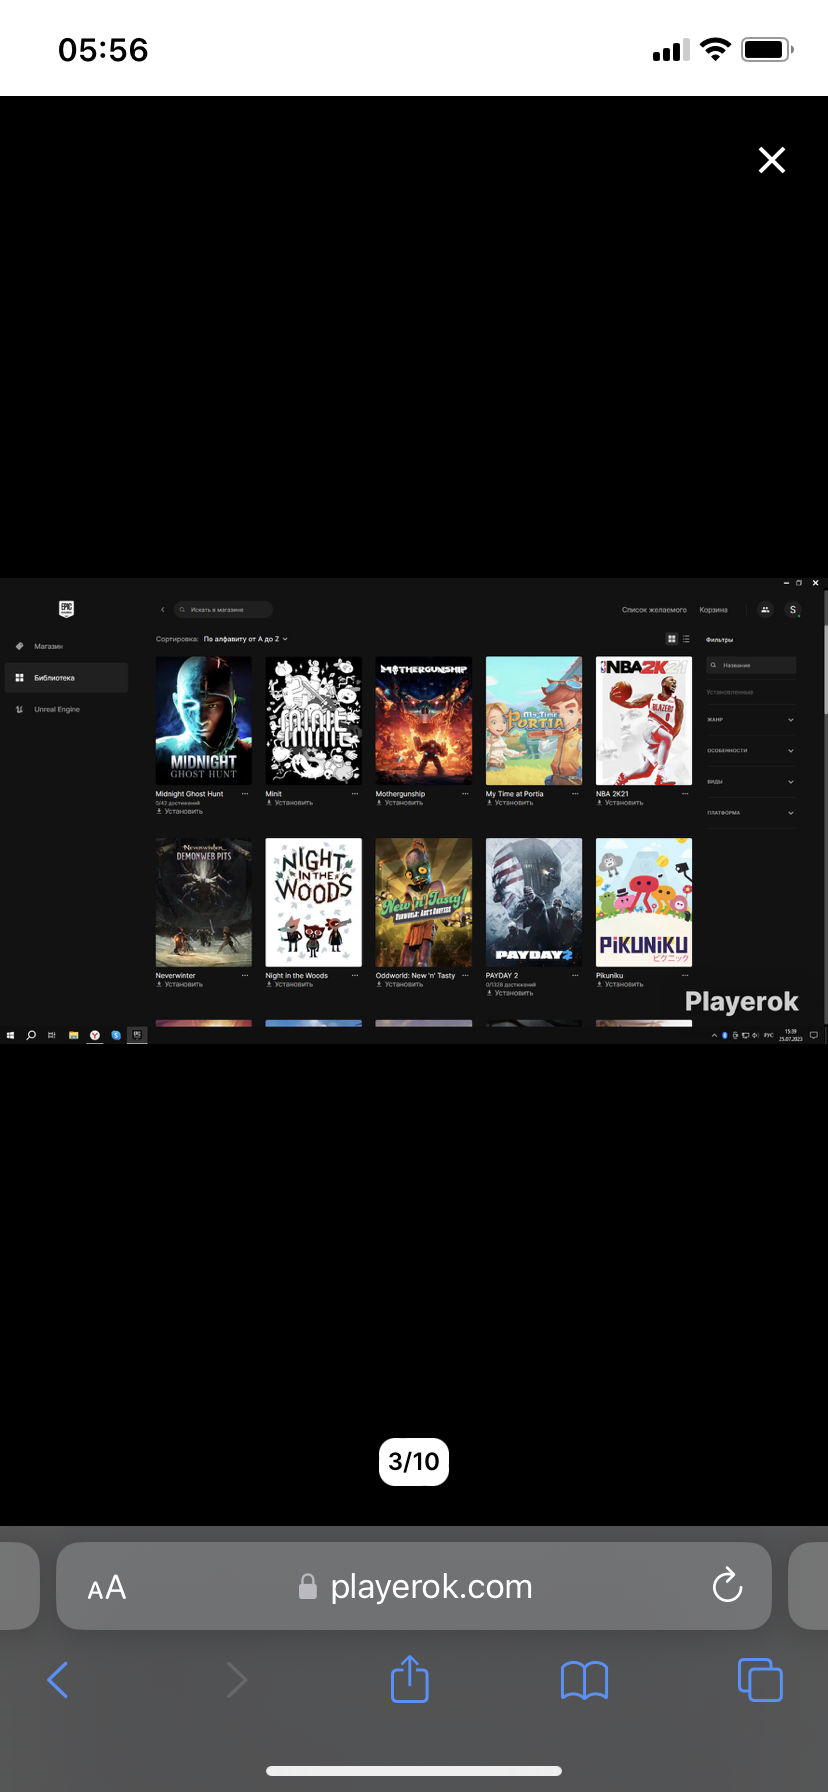This screenshot has width=828, height=1792.
Task: Open the Mothergunship cover
Action: coord(424,720)
